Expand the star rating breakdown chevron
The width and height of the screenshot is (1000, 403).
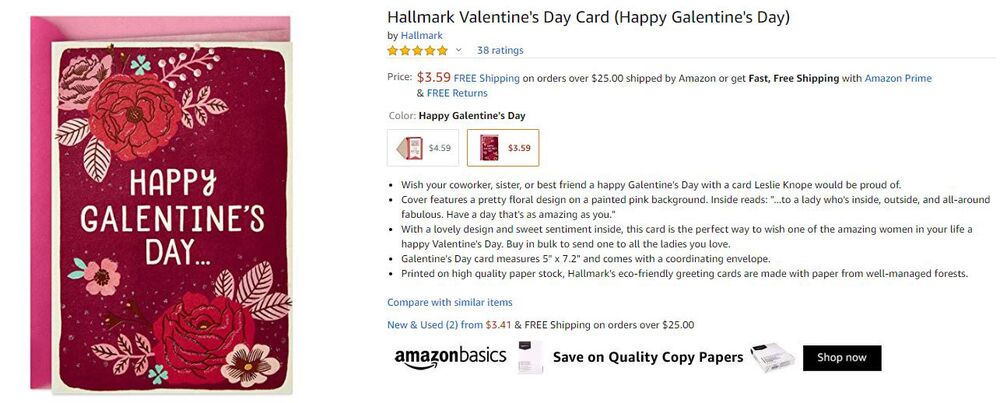(x=459, y=50)
